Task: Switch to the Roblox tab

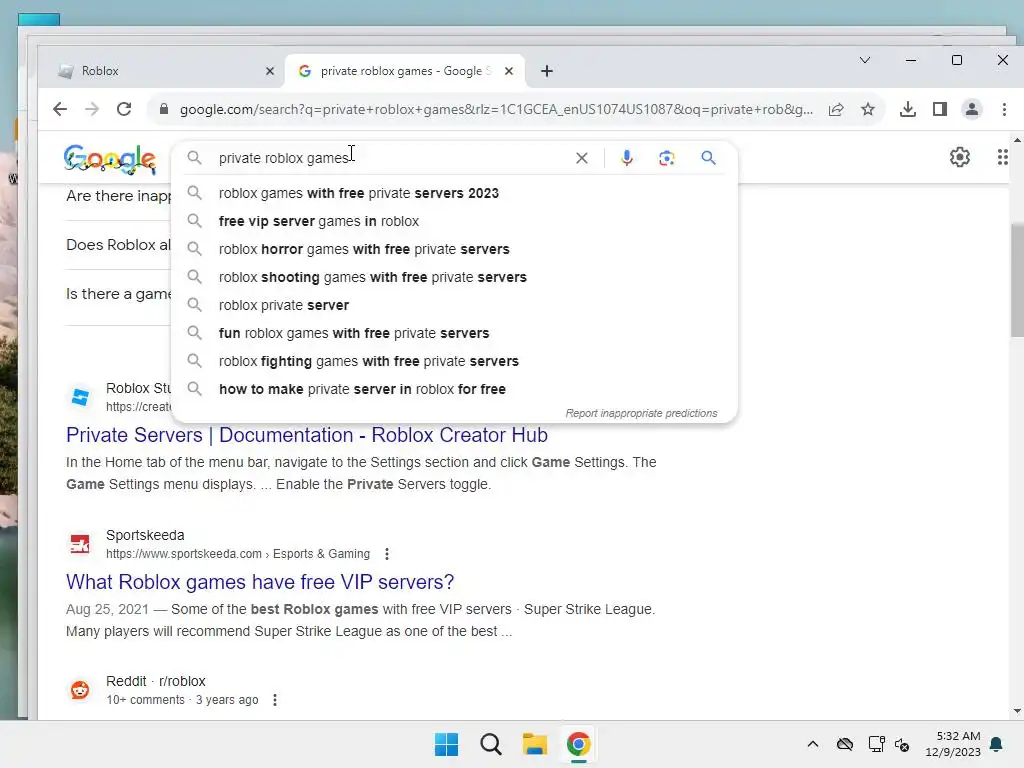Action: tap(161, 71)
